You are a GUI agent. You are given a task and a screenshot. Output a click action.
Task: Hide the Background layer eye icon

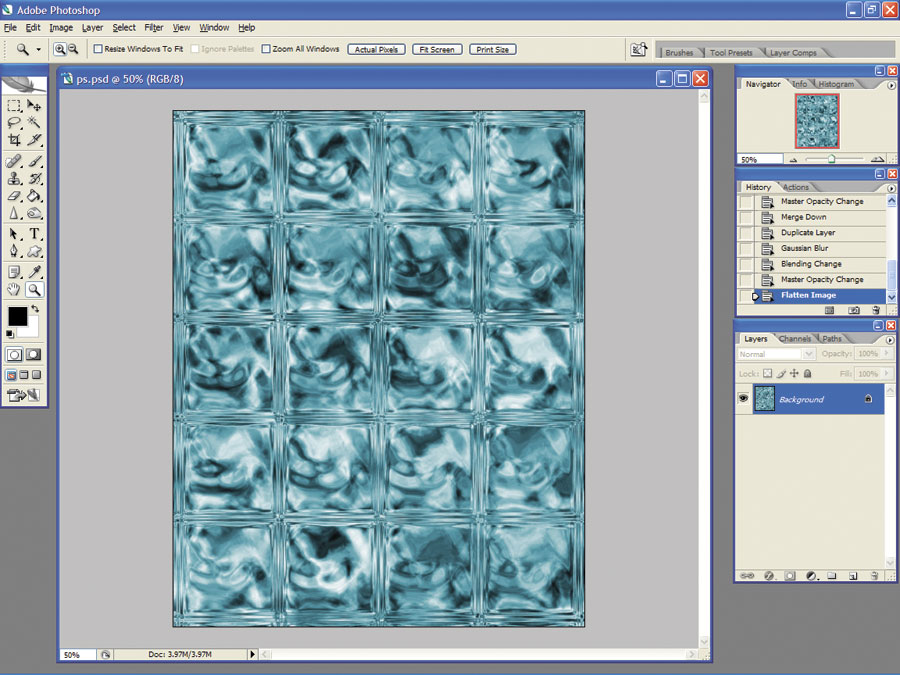pyautogui.click(x=743, y=398)
